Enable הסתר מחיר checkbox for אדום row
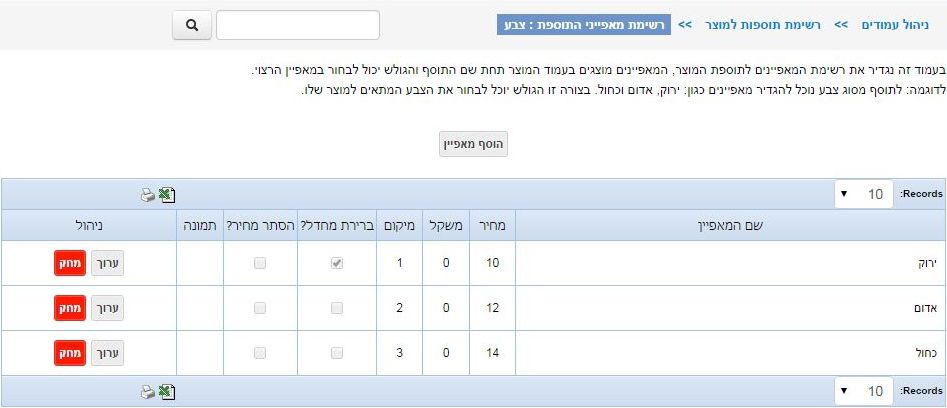The width and height of the screenshot is (947, 408). tap(260, 308)
